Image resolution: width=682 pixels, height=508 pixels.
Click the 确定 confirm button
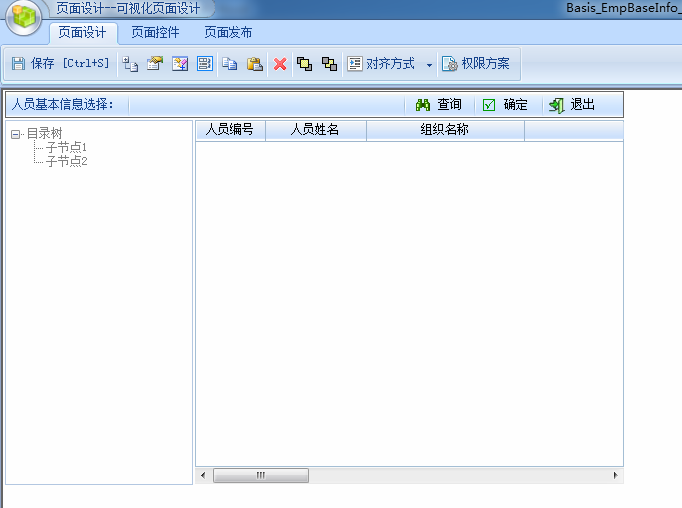pos(505,104)
